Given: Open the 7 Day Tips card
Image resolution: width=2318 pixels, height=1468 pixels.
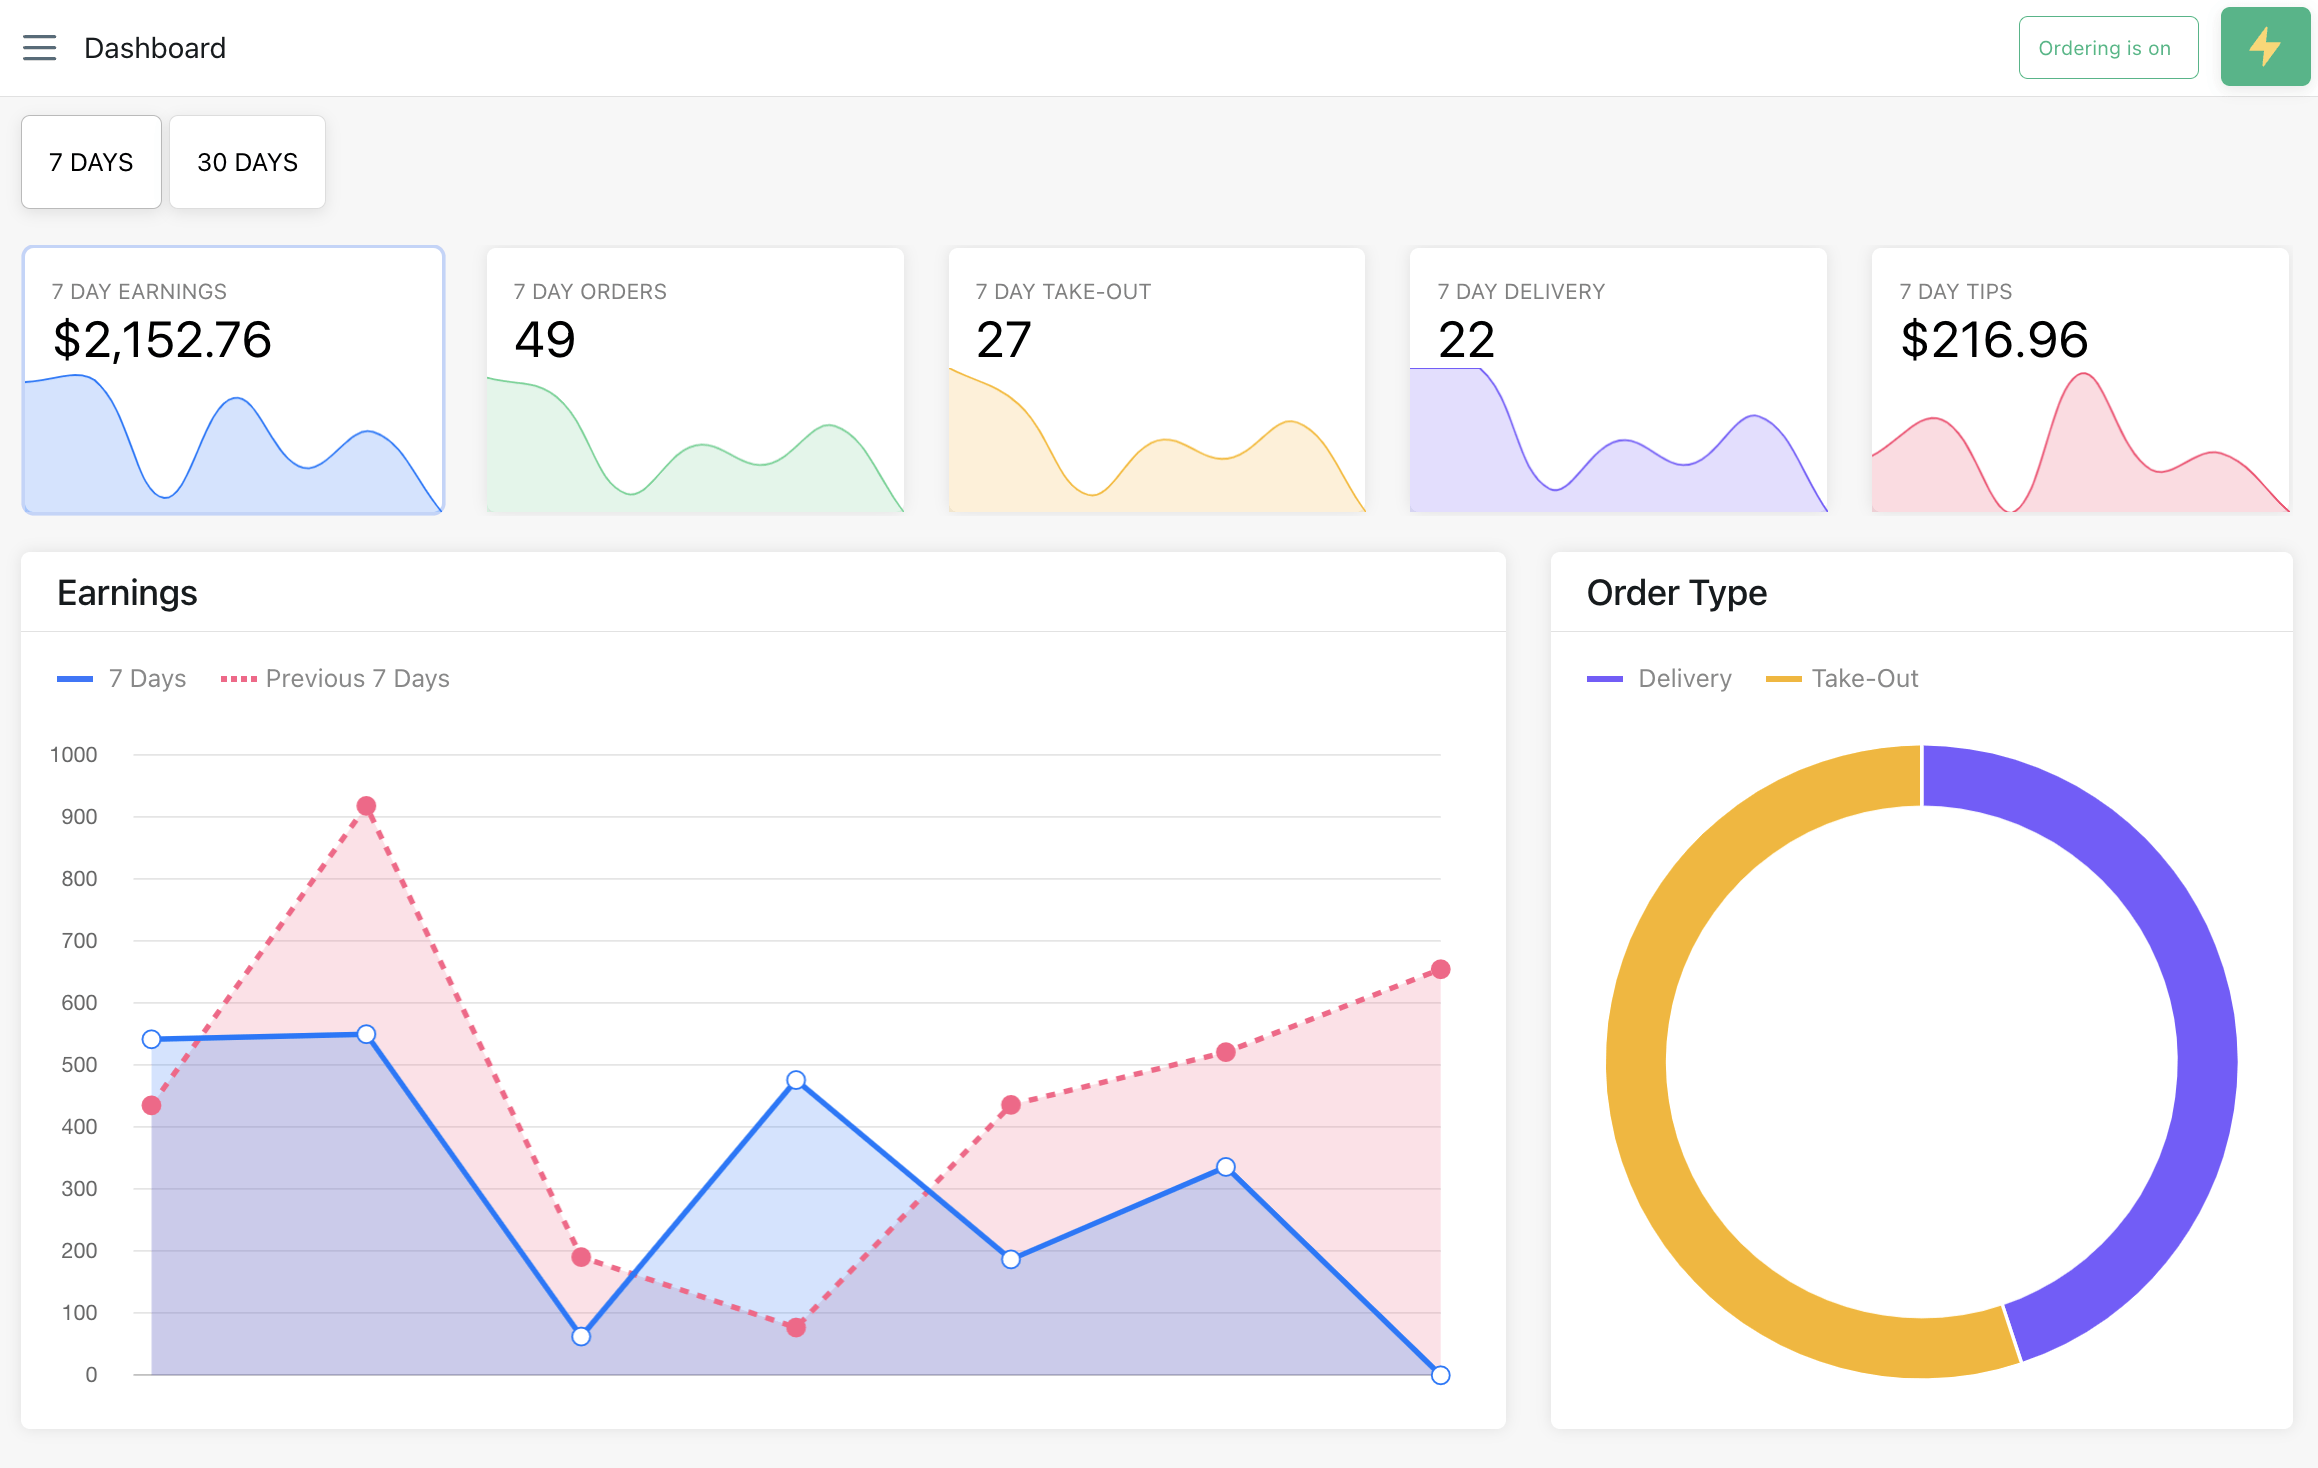Looking at the screenshot, I should (x=2080, y=380).
